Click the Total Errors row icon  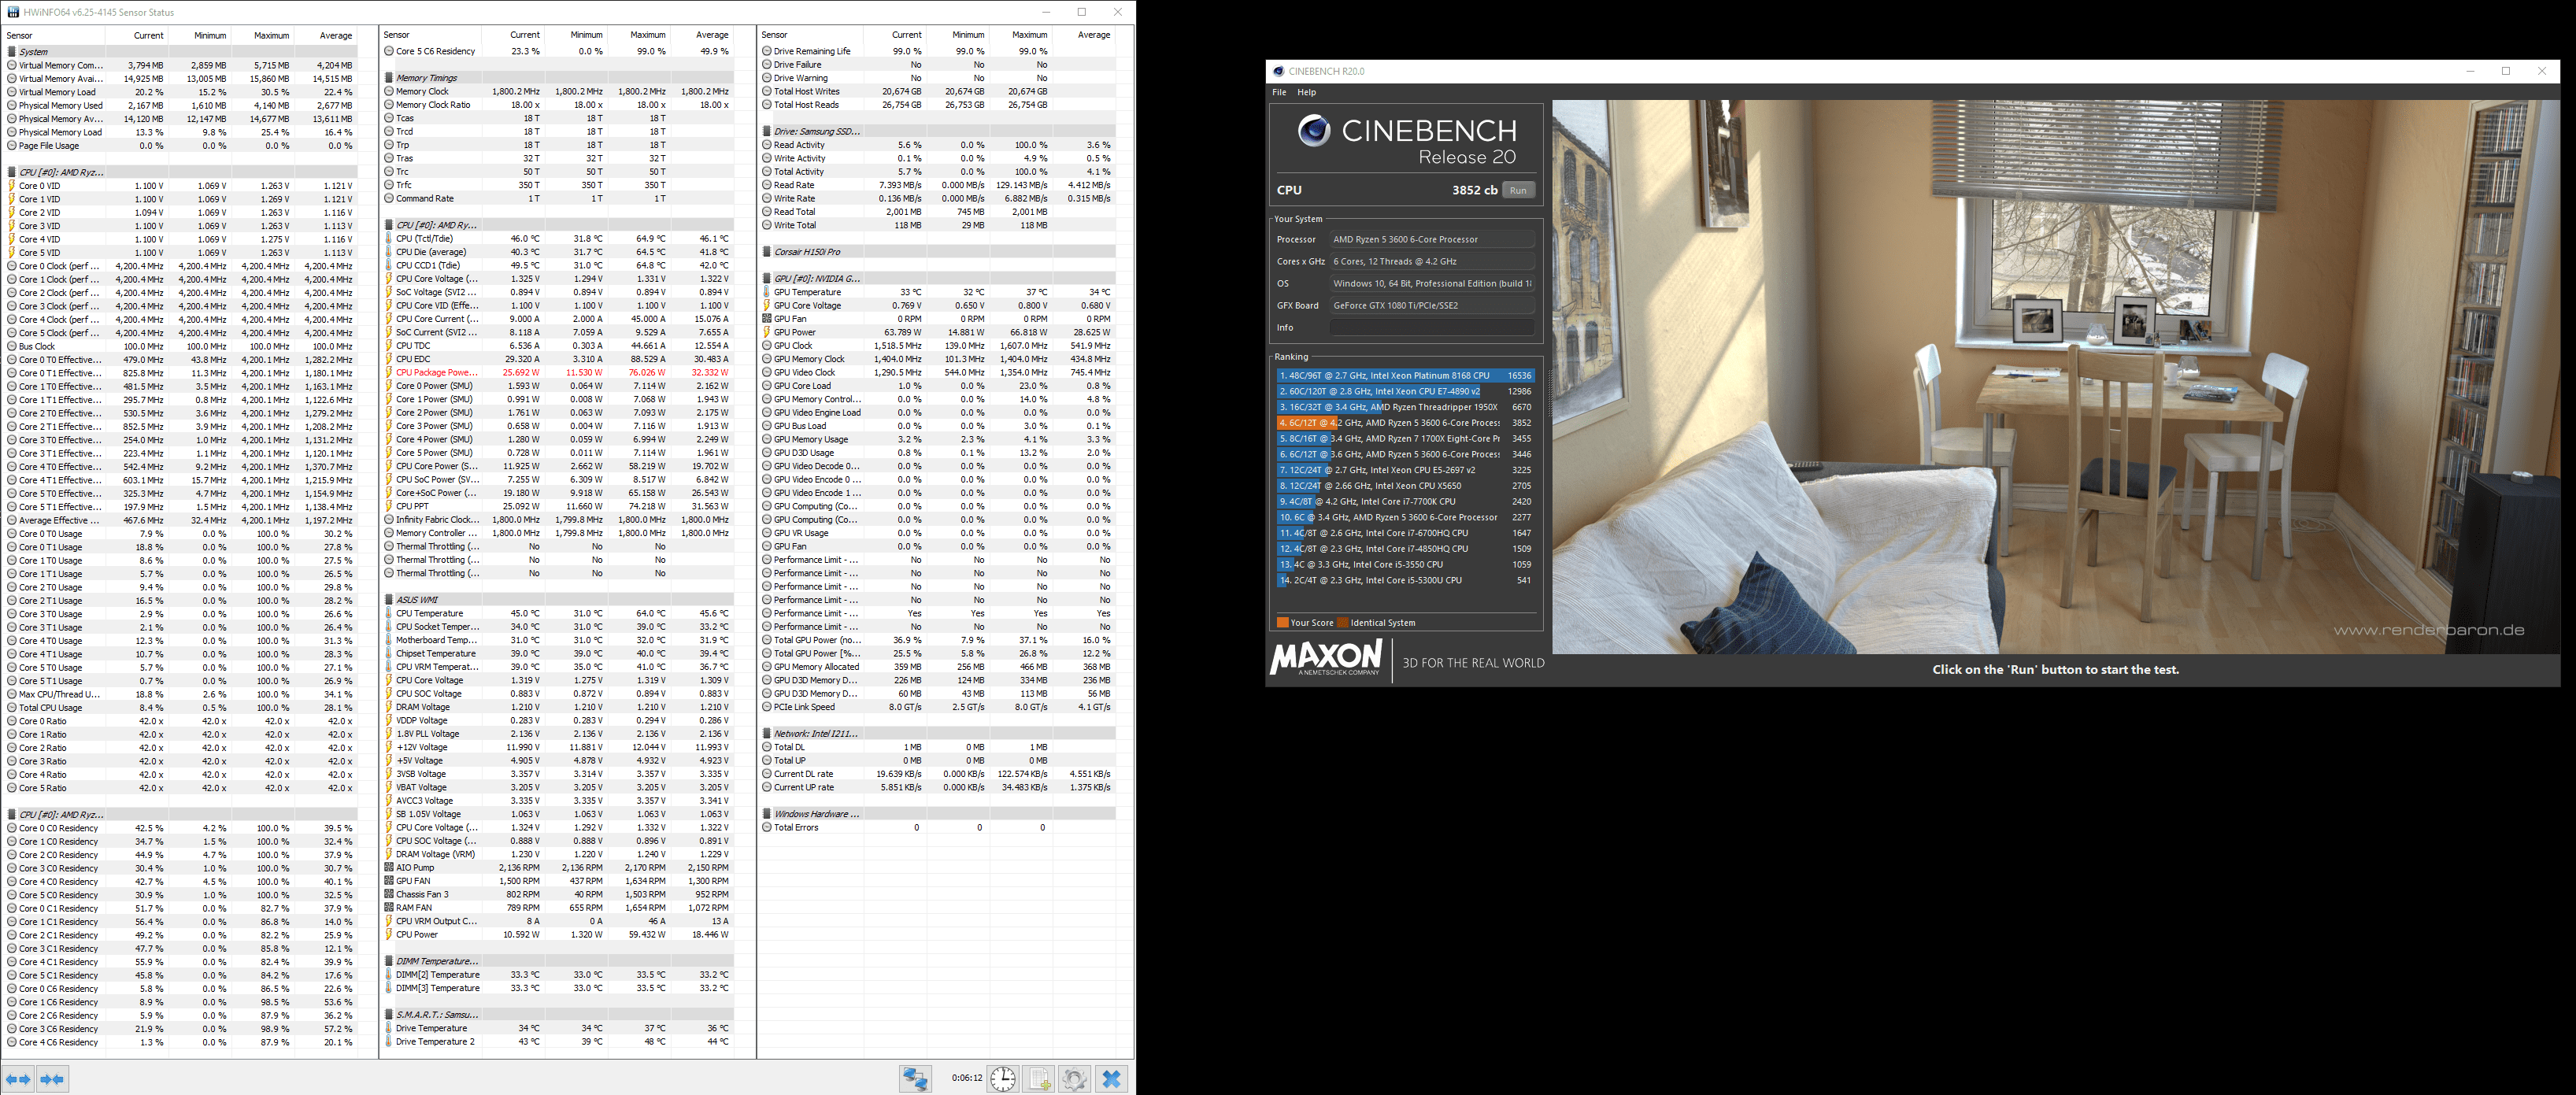pos(767,827)
